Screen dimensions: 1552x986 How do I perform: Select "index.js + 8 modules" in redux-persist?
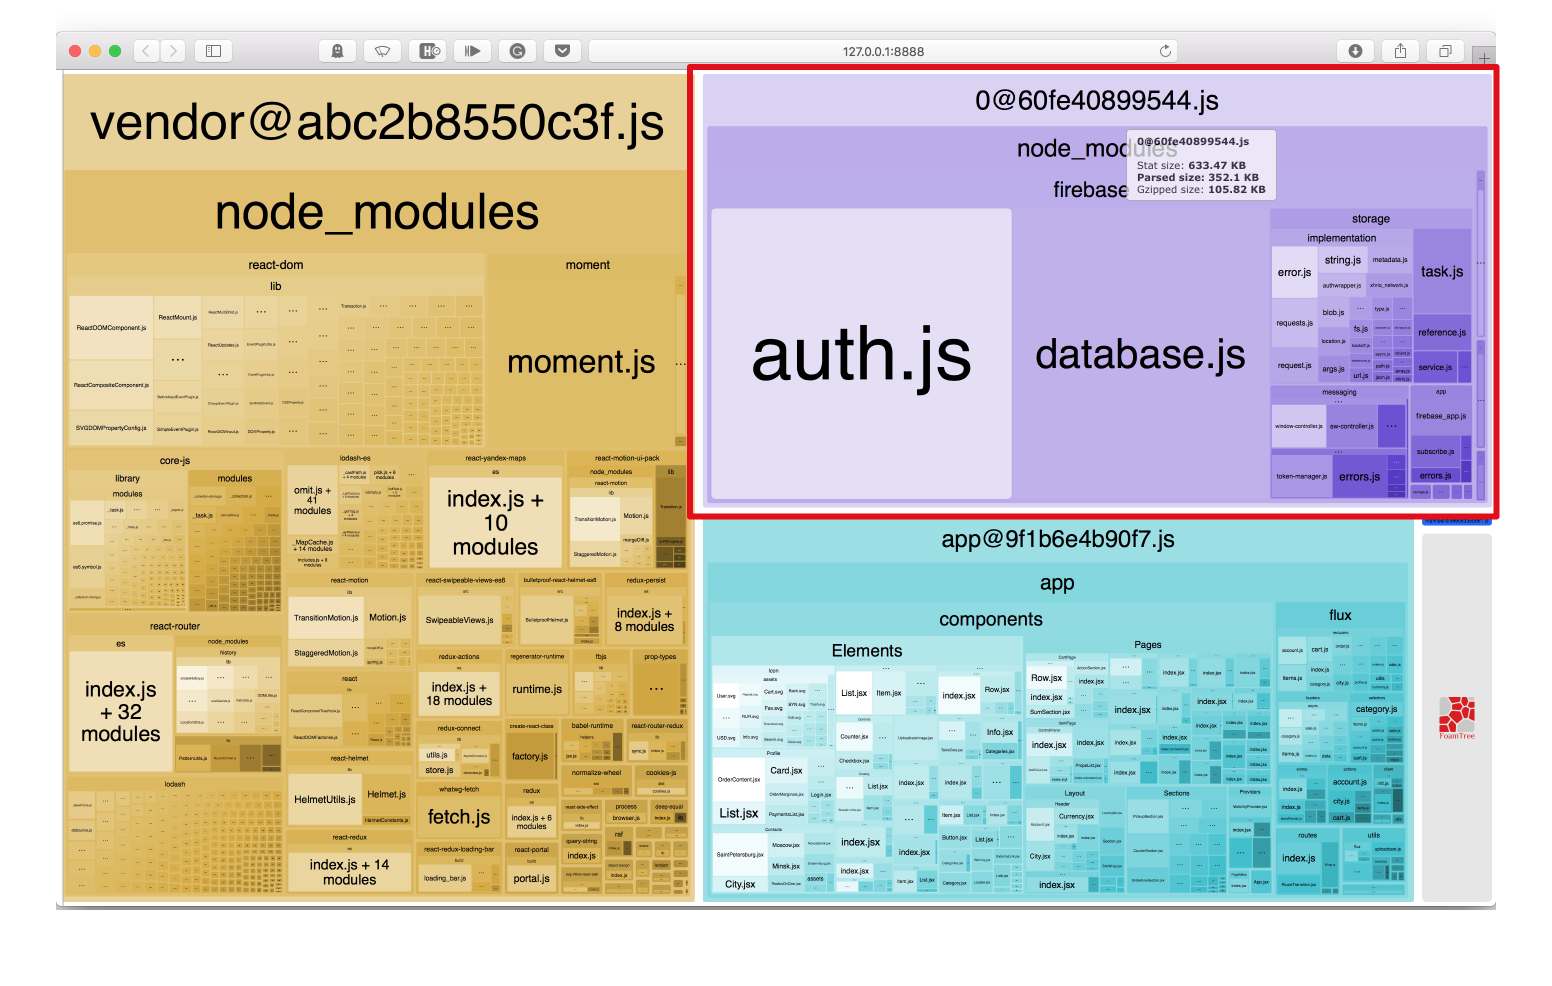point(644,620)
